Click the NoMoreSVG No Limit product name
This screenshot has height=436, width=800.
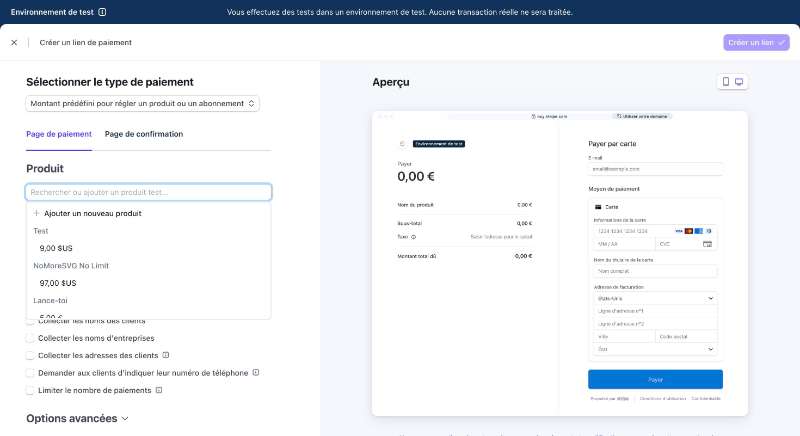[71, 266]
